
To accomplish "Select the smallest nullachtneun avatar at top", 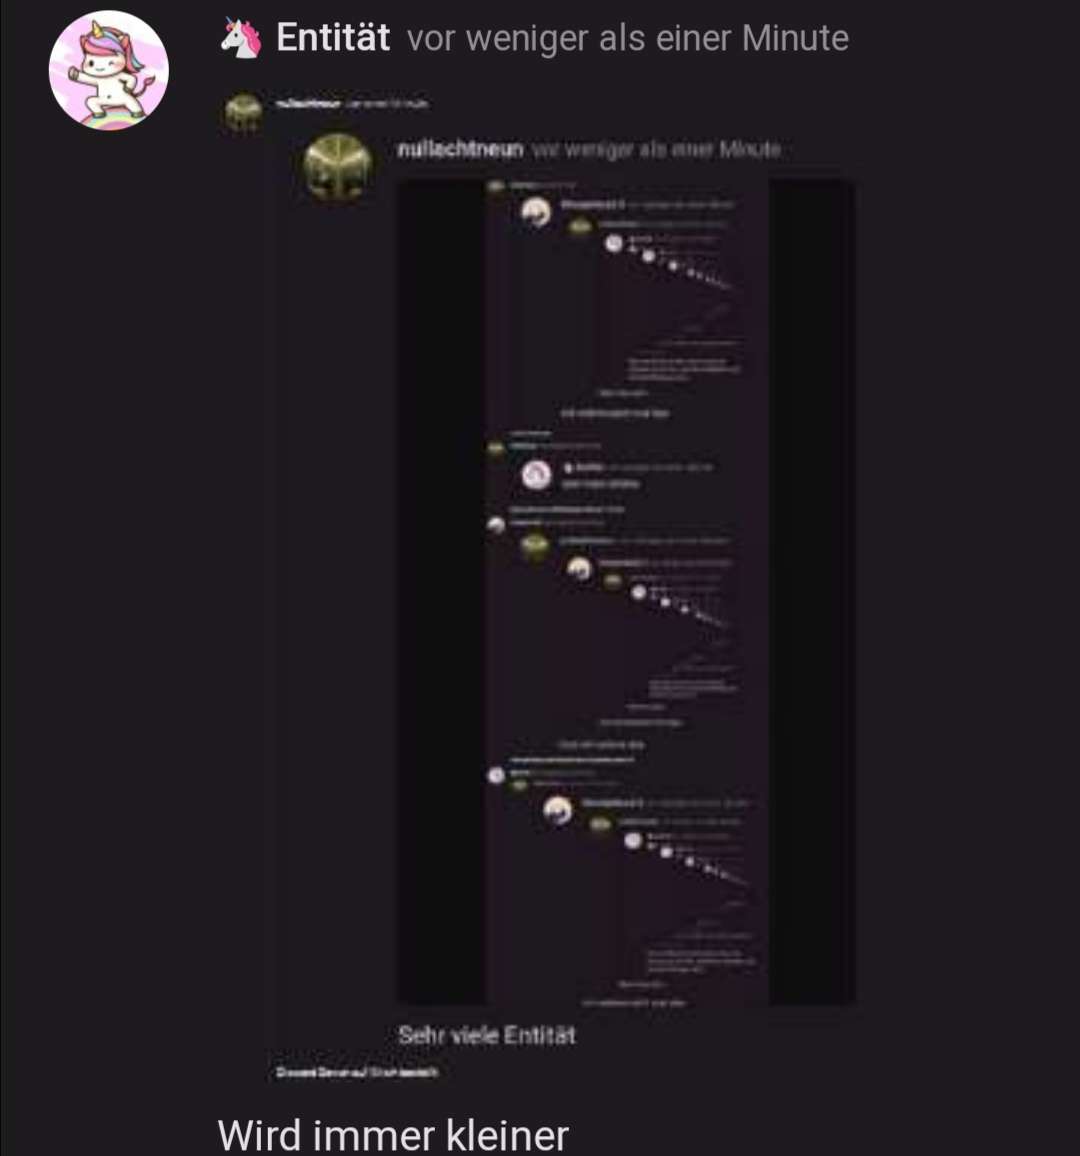I will pos(243,113).
